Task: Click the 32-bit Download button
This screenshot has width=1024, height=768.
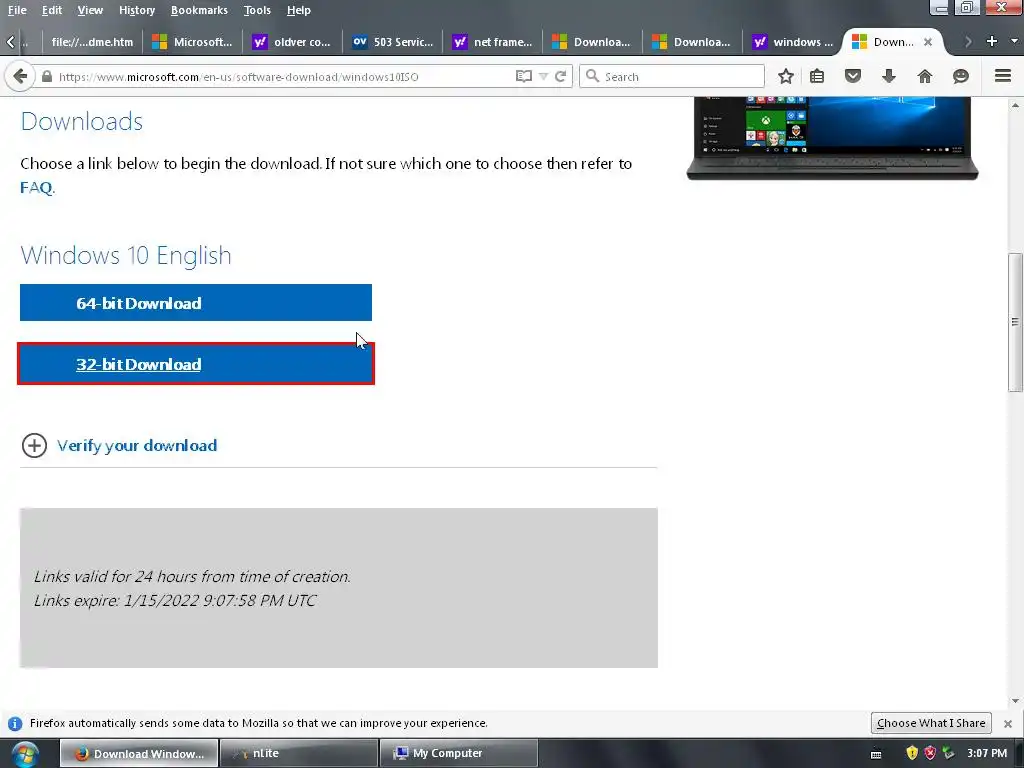Action: [x=196, y=364]
